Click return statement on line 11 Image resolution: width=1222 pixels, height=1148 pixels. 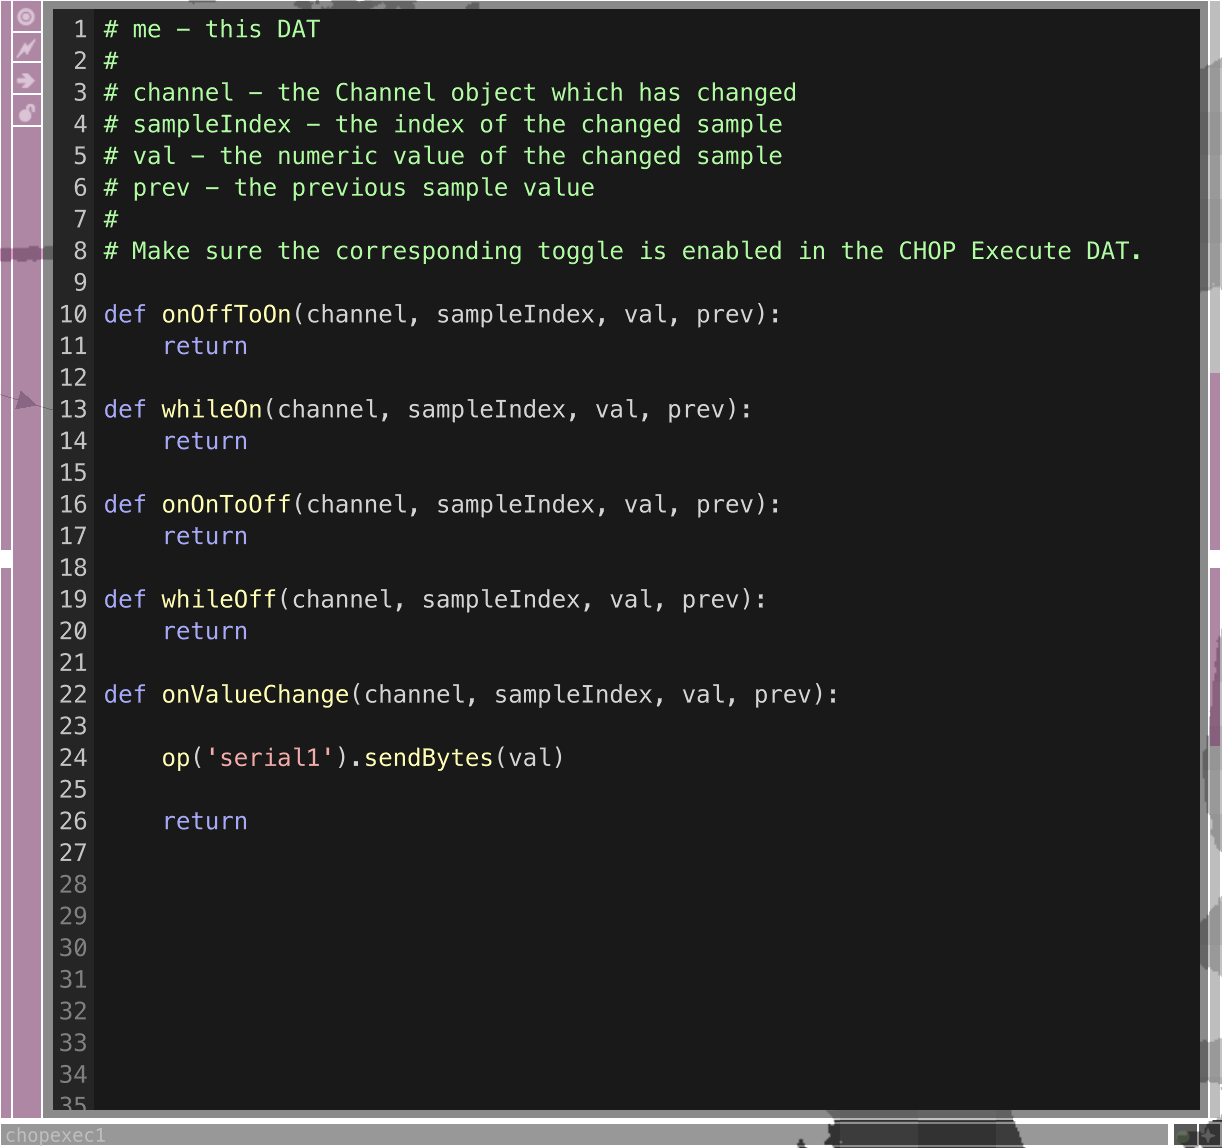pos(205,346)
